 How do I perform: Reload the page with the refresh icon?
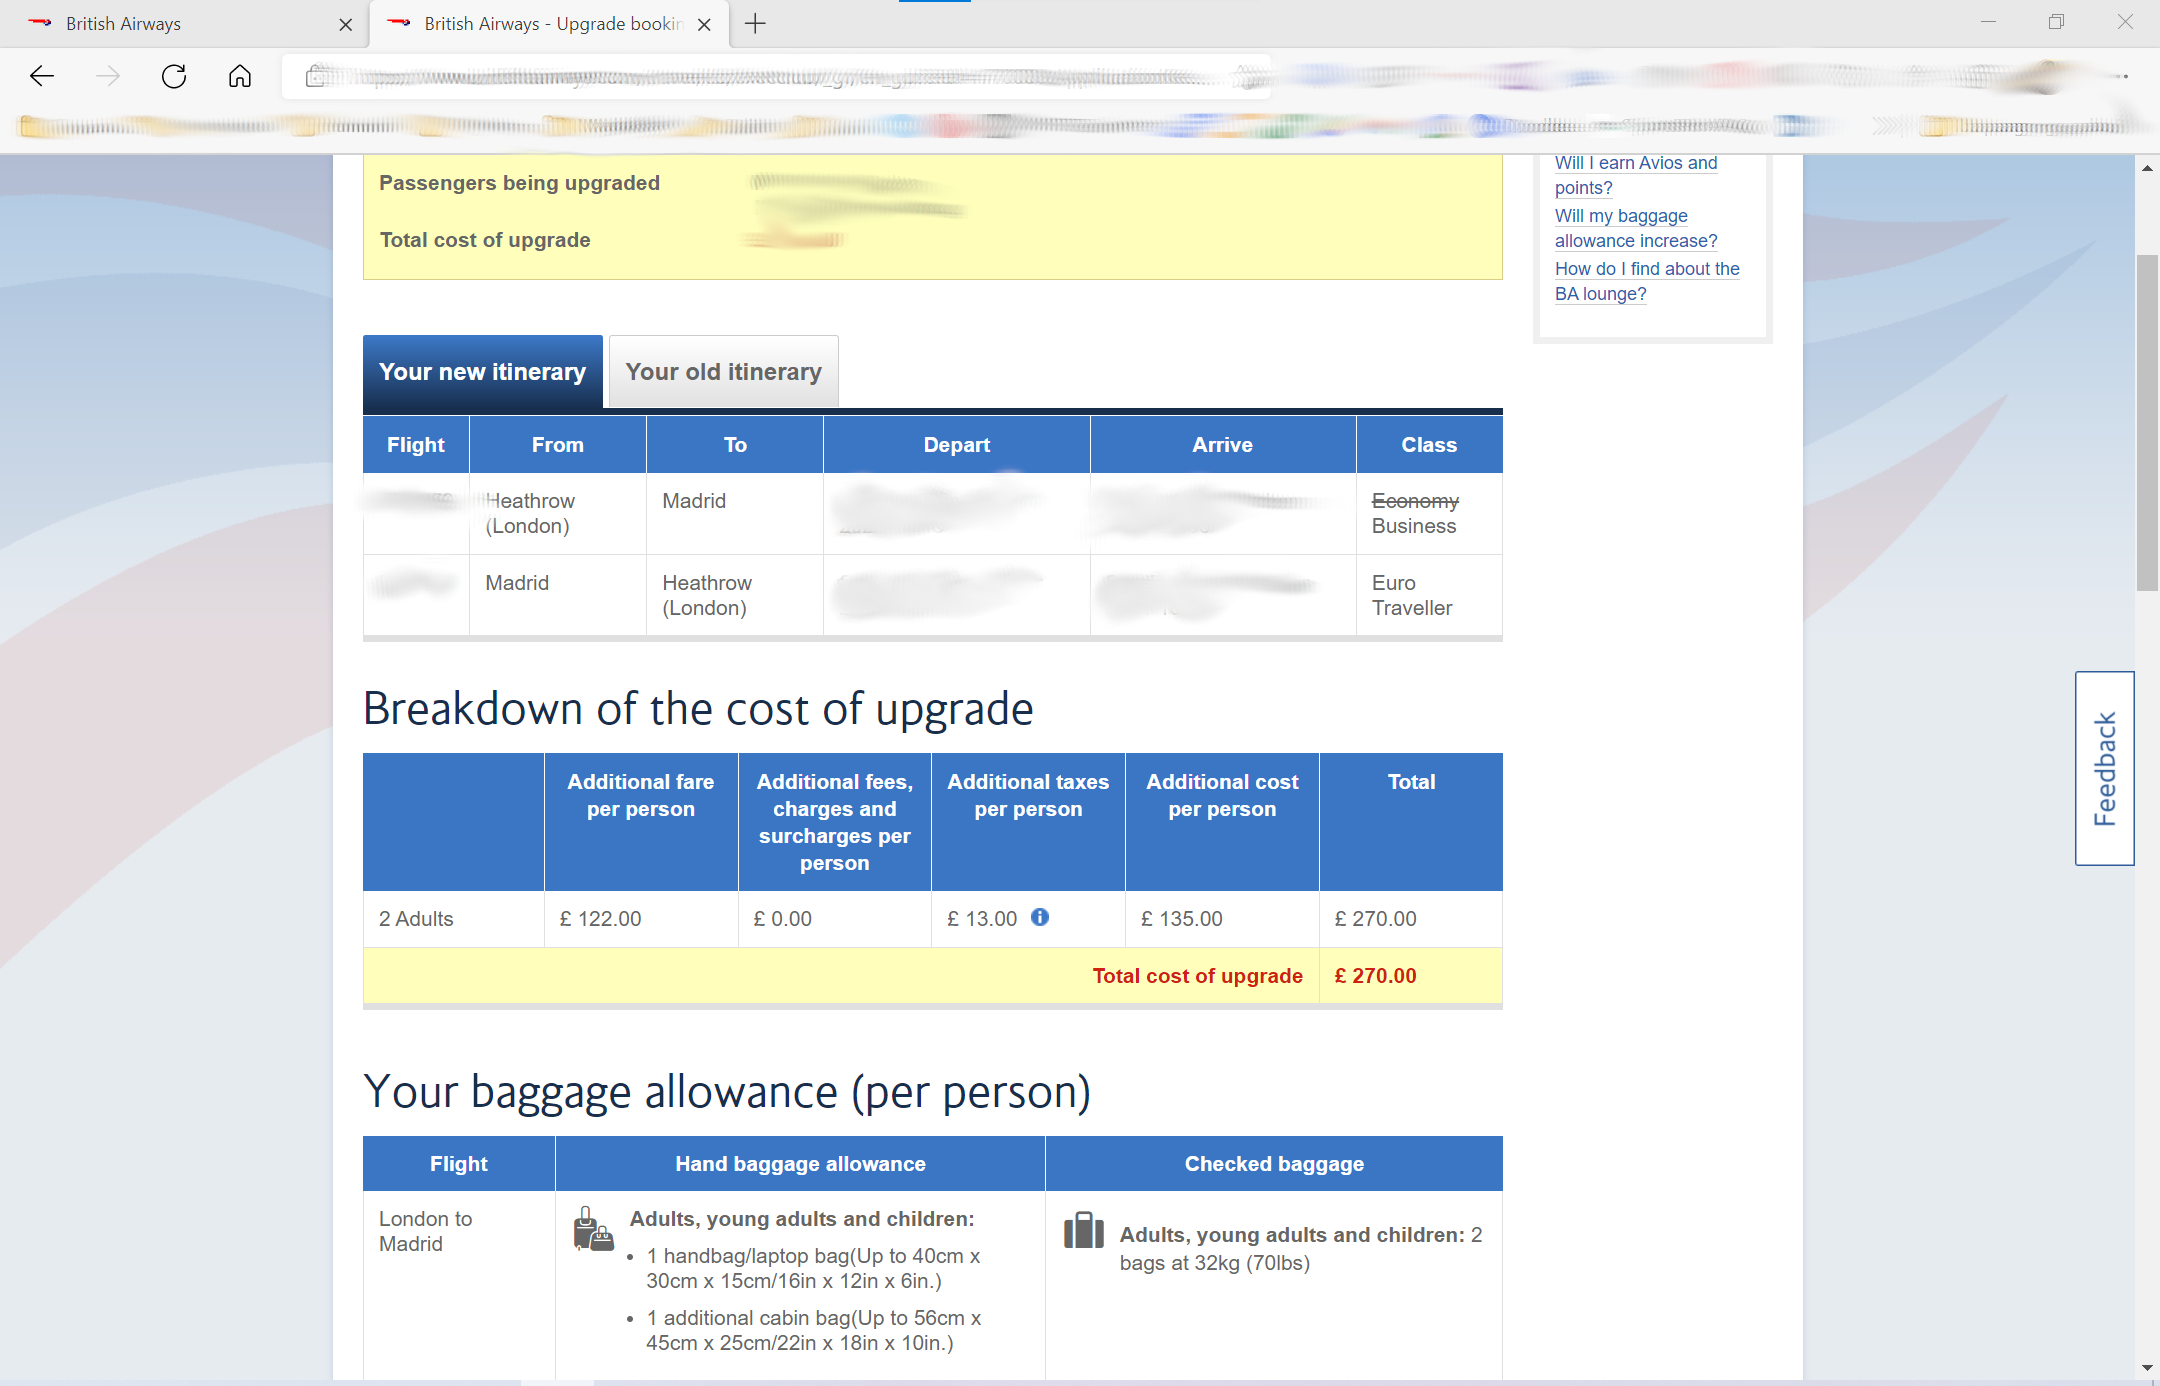pos(174,76)
